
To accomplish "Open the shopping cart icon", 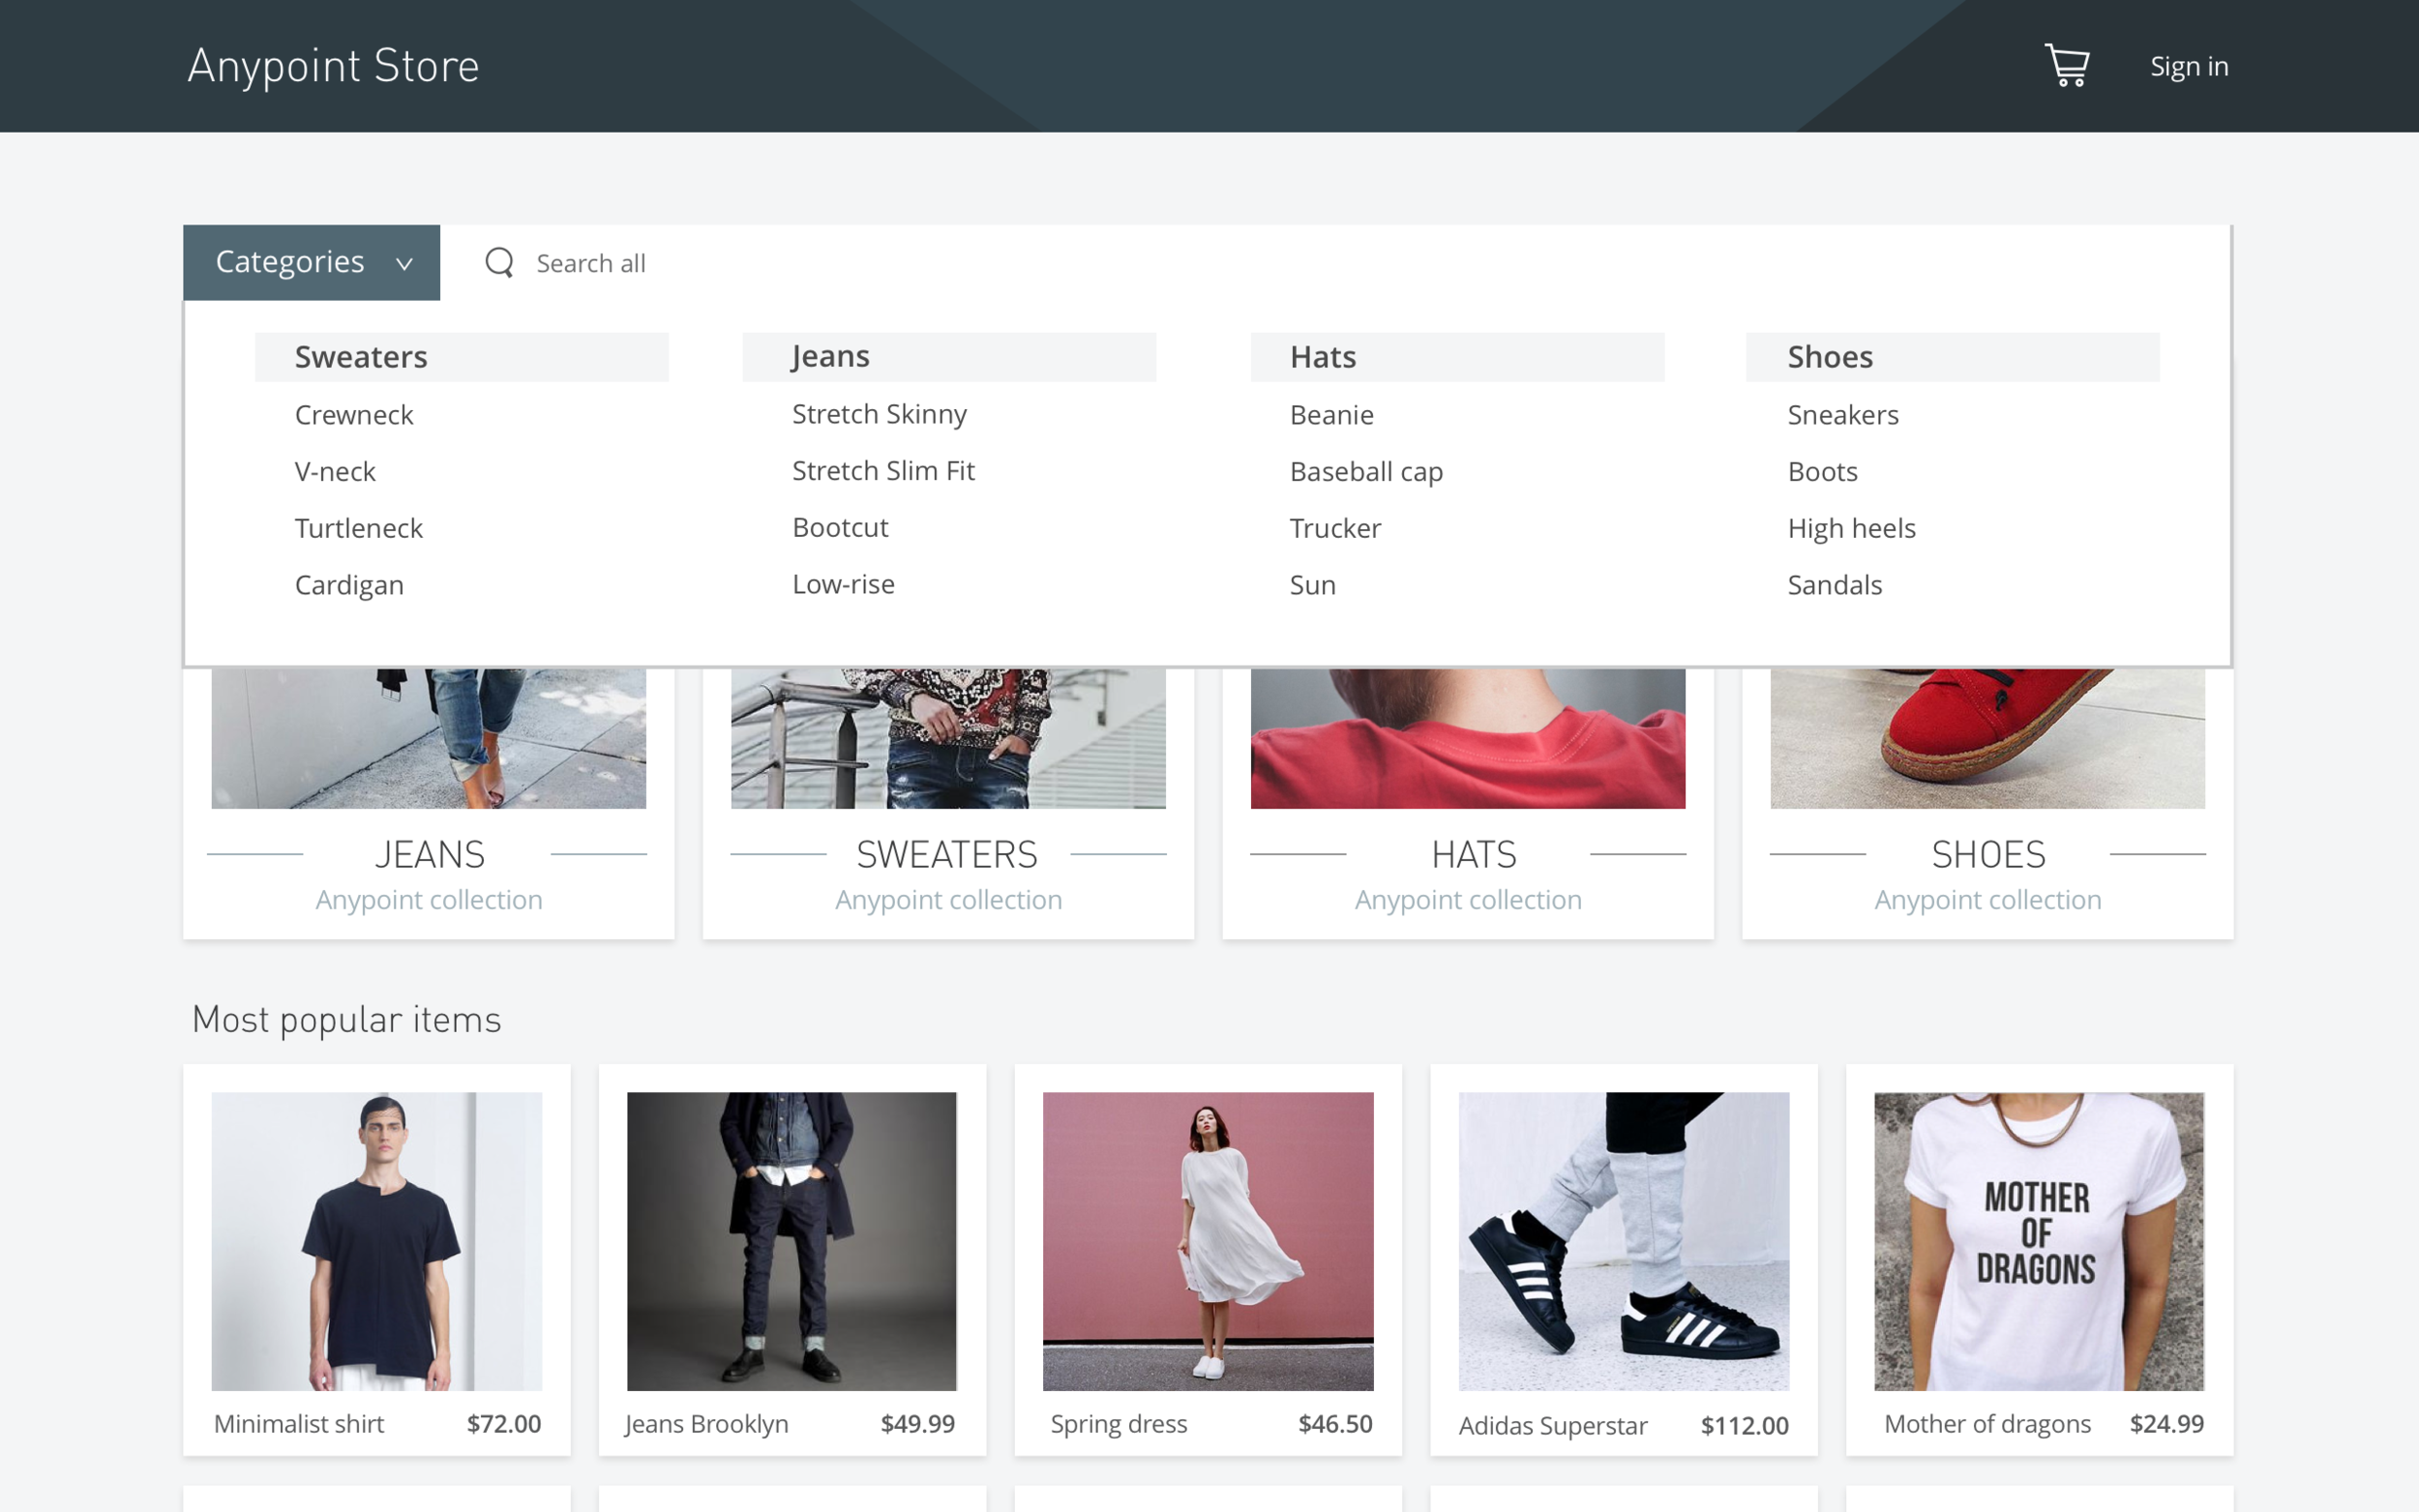I will coord(2066,66).
